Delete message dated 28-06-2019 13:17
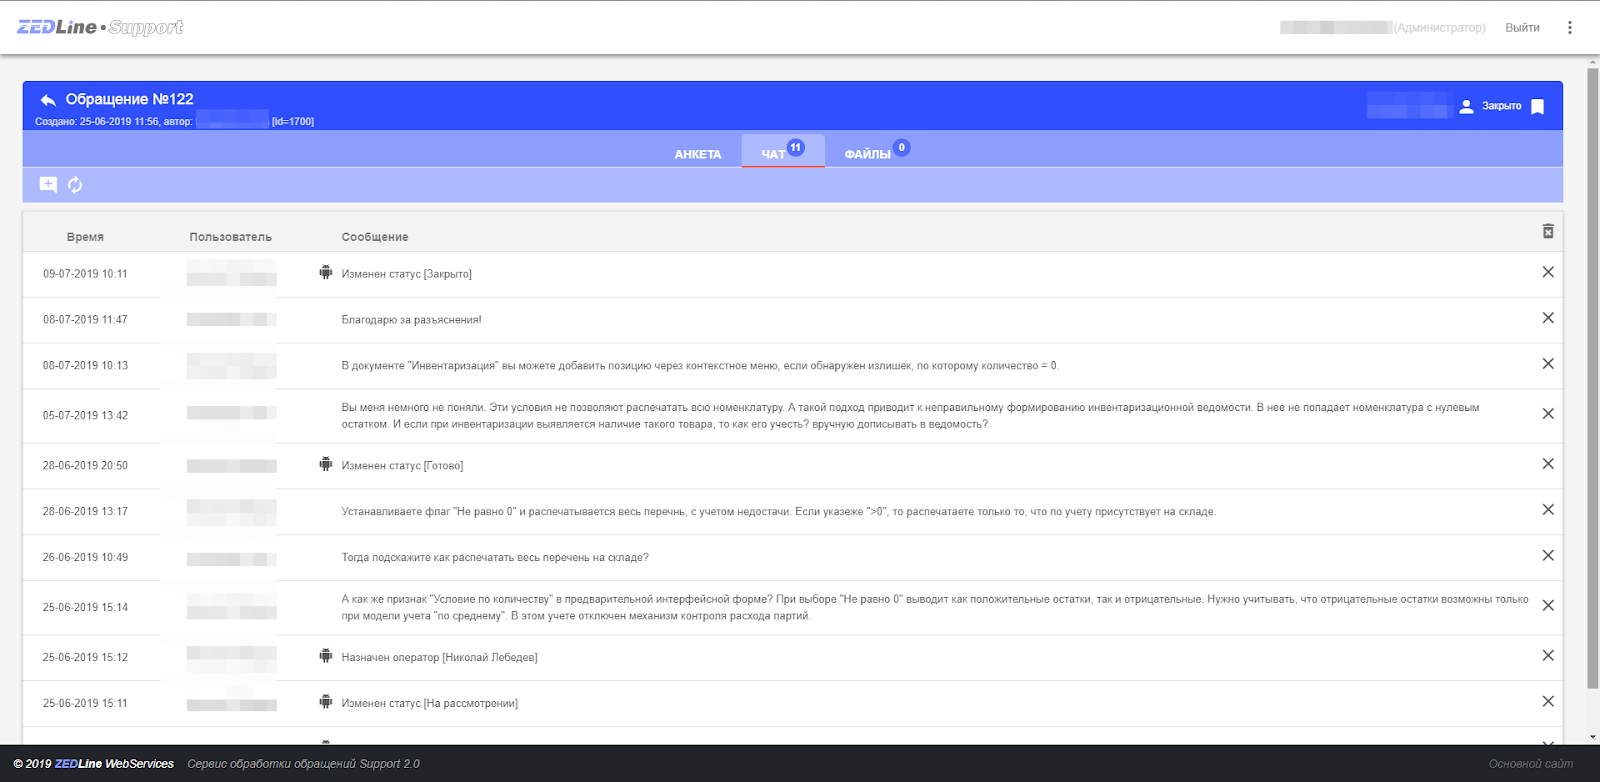Viewport: 1600px width, 782px height. click(1548, 510)
